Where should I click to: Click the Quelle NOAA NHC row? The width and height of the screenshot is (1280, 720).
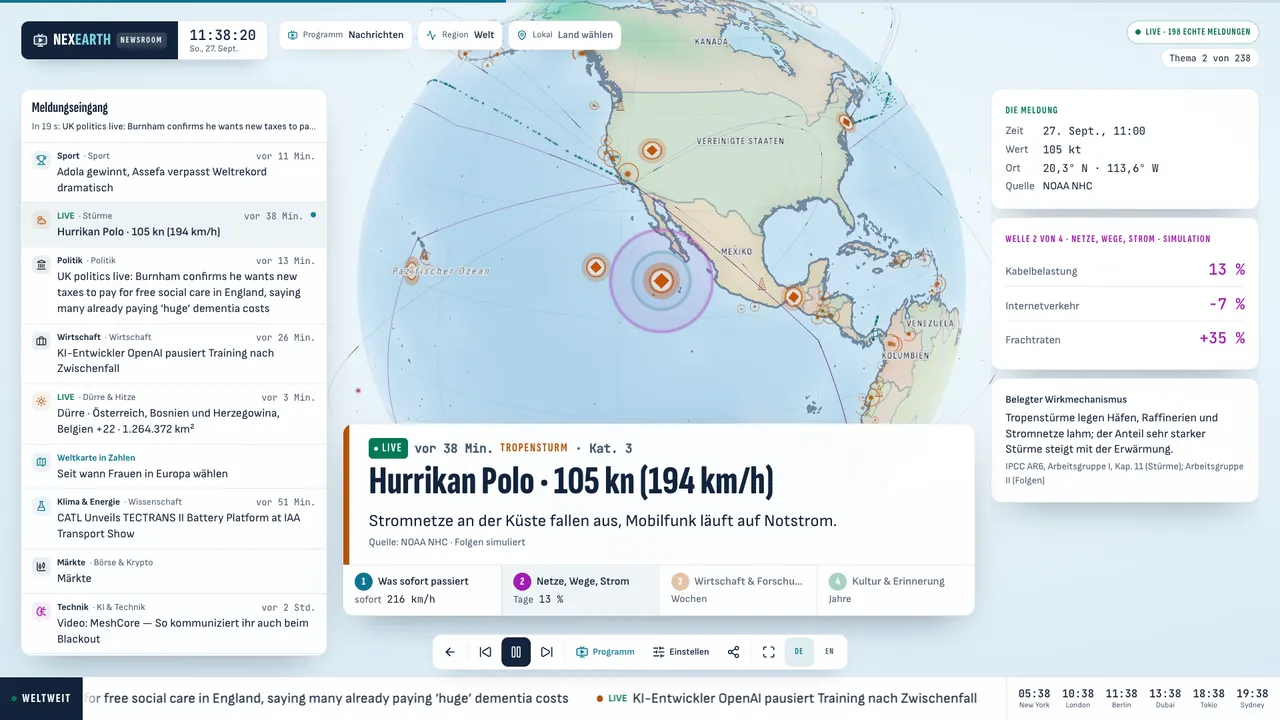[1125, 186]
